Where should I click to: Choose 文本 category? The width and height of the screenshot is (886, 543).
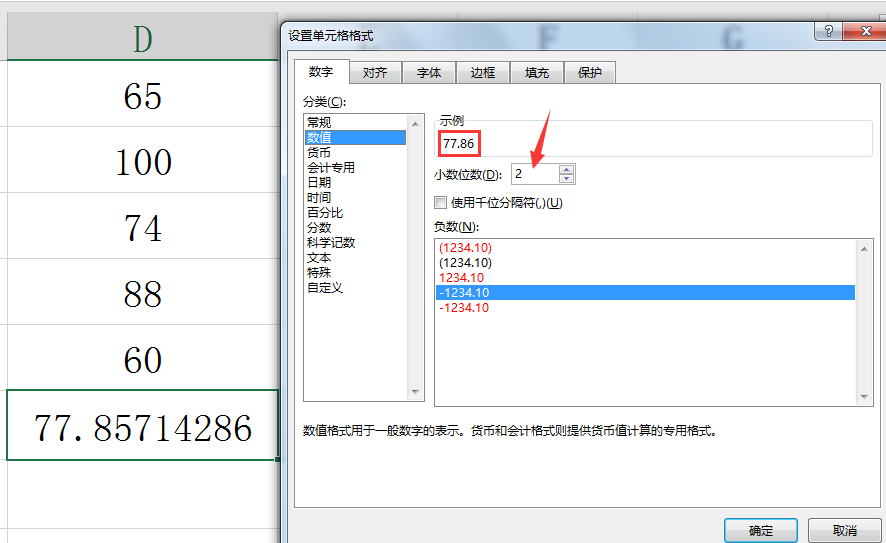coord(355,258)
